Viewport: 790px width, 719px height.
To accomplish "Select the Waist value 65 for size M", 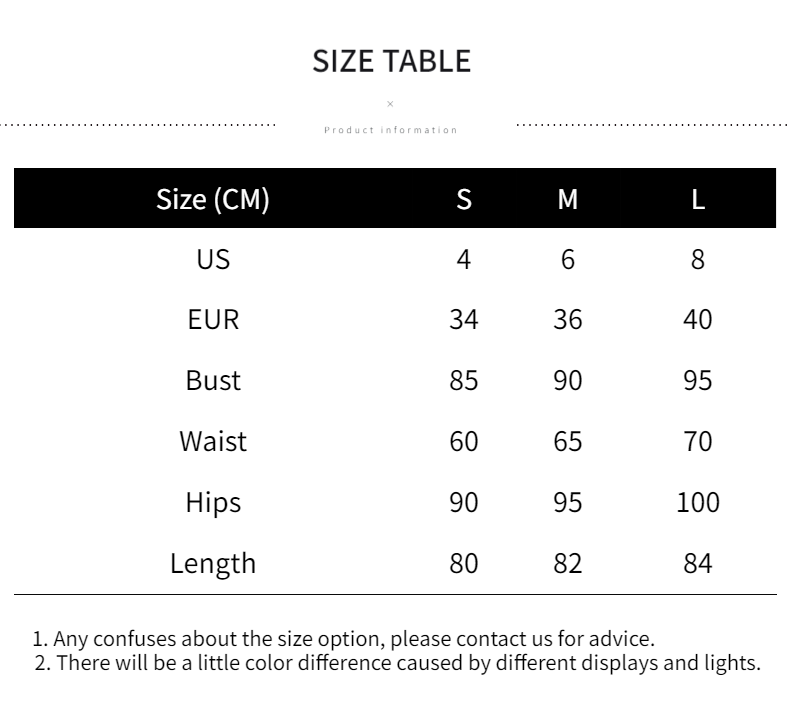I will [568, 441].
